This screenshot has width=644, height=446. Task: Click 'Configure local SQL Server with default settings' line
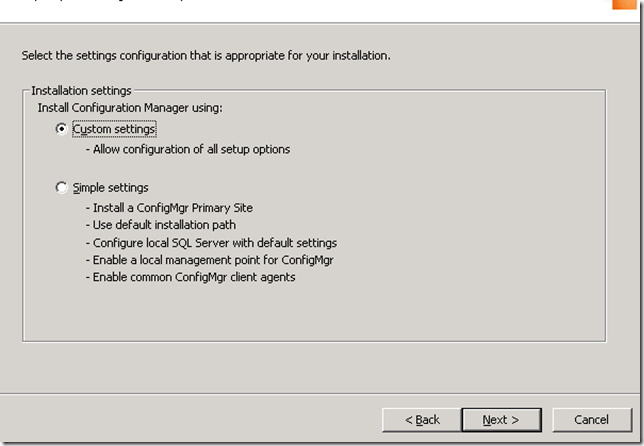click(x=210, y=242)
